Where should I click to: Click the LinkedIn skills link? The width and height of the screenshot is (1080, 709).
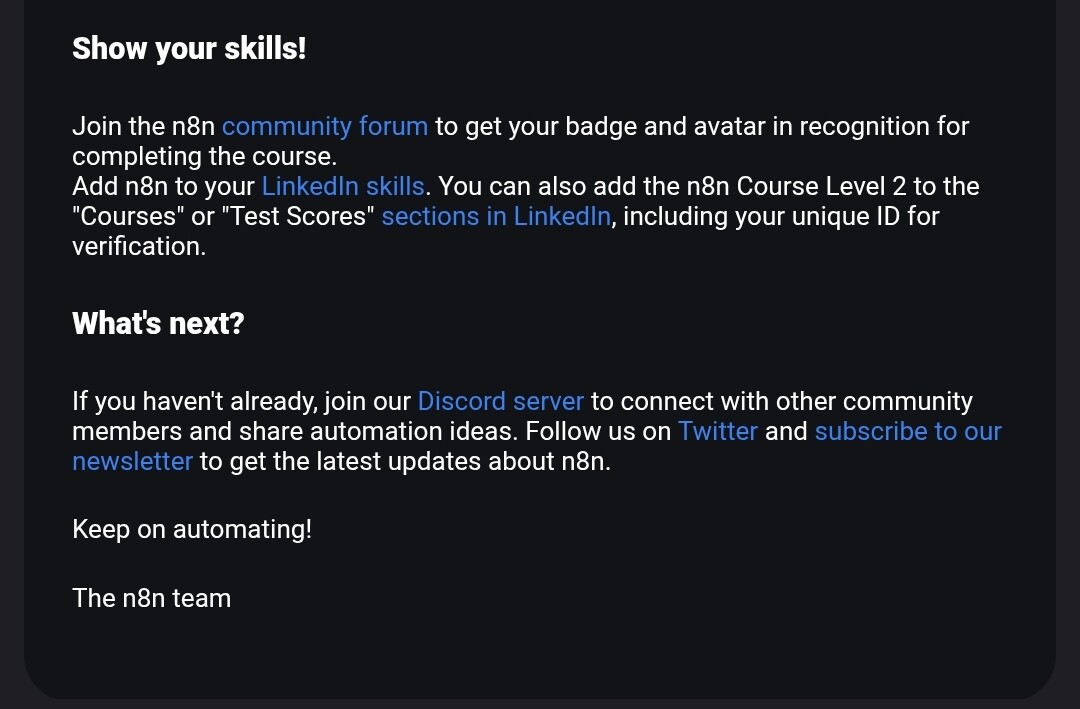click(x=343, y=187)
